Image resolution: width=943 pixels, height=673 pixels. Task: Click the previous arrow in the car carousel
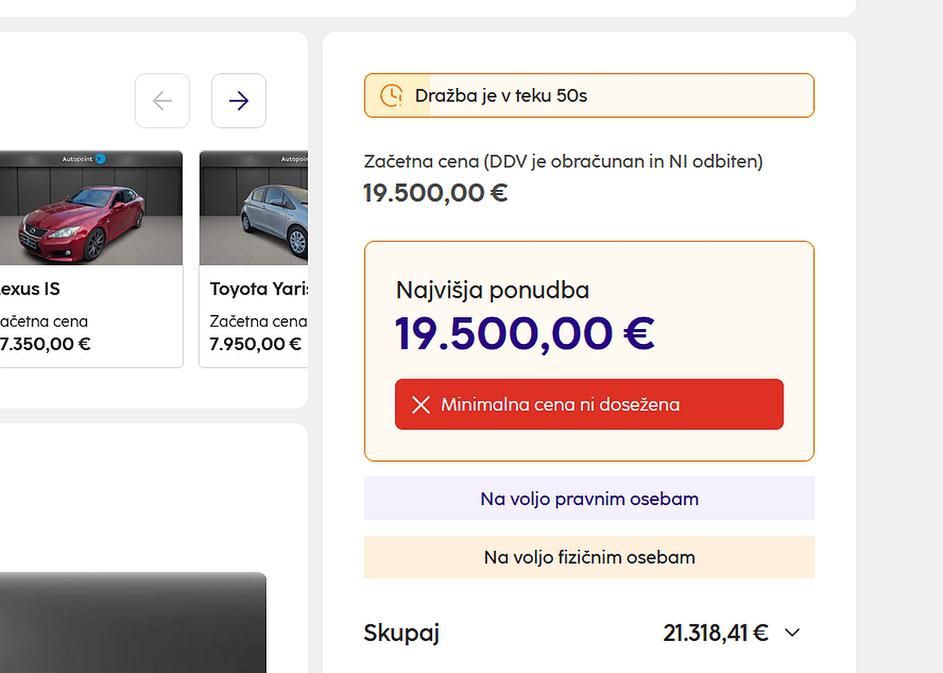pos(162,101)
